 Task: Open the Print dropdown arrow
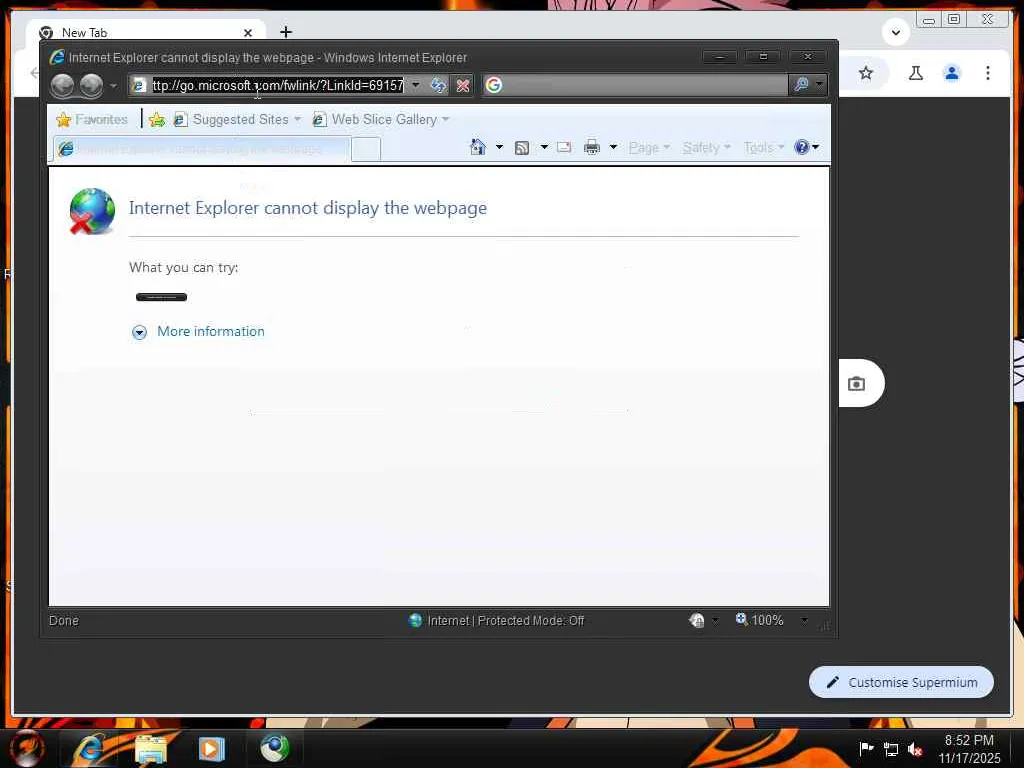tap(613, 148)
